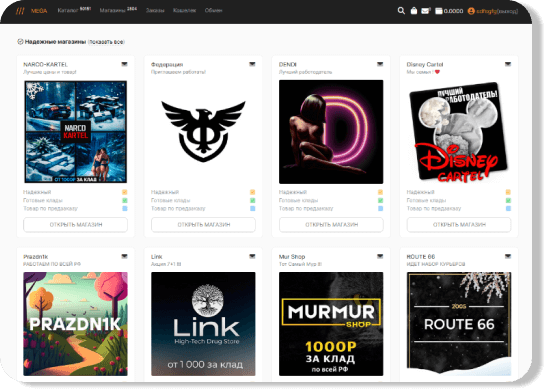
Task: Click the MEGA logo in the header
Action: click(x=32, y=11)
